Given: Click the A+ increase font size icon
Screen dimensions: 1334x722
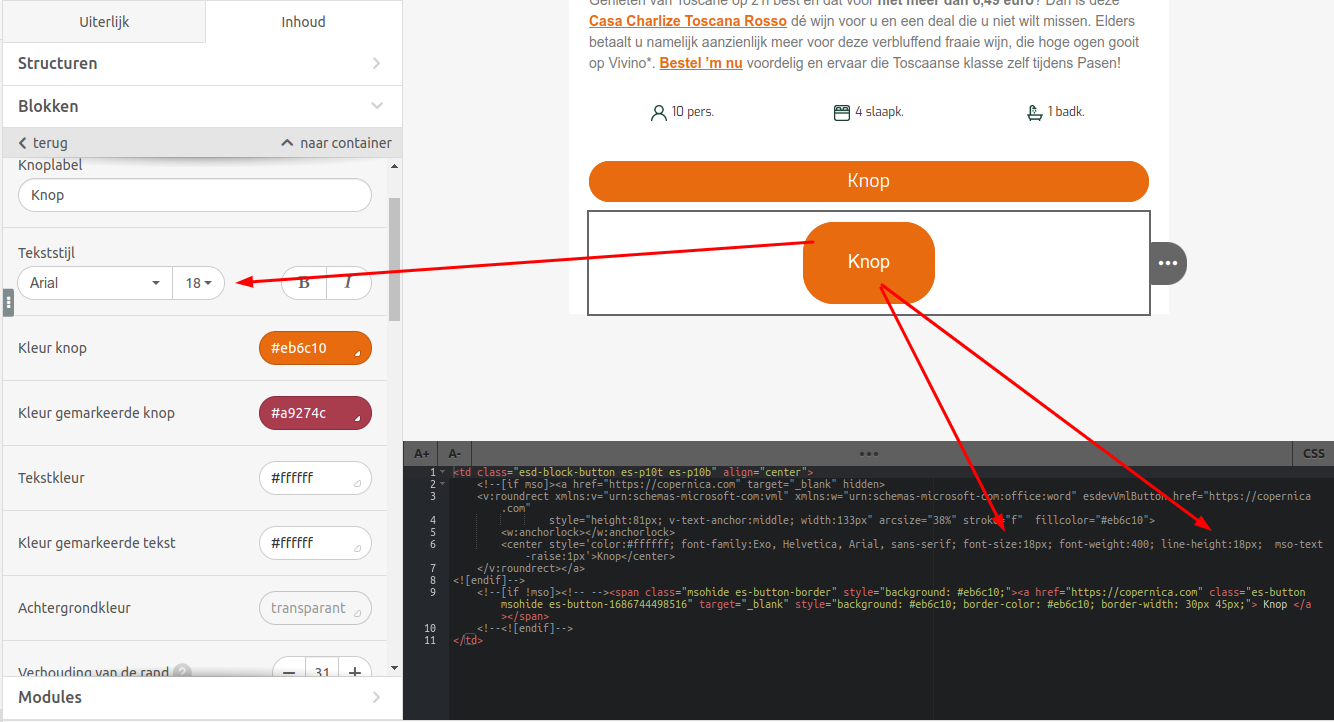Looking at the screenshot, I should (x=421, y=453).
